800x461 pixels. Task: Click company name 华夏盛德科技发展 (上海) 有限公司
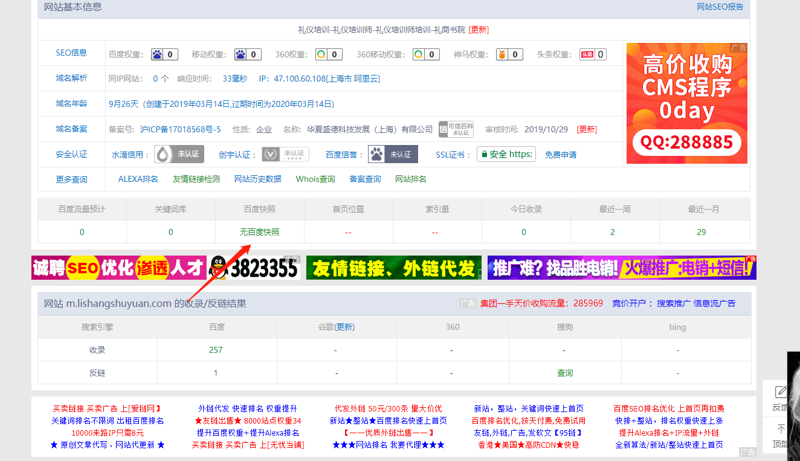point(369,130)
